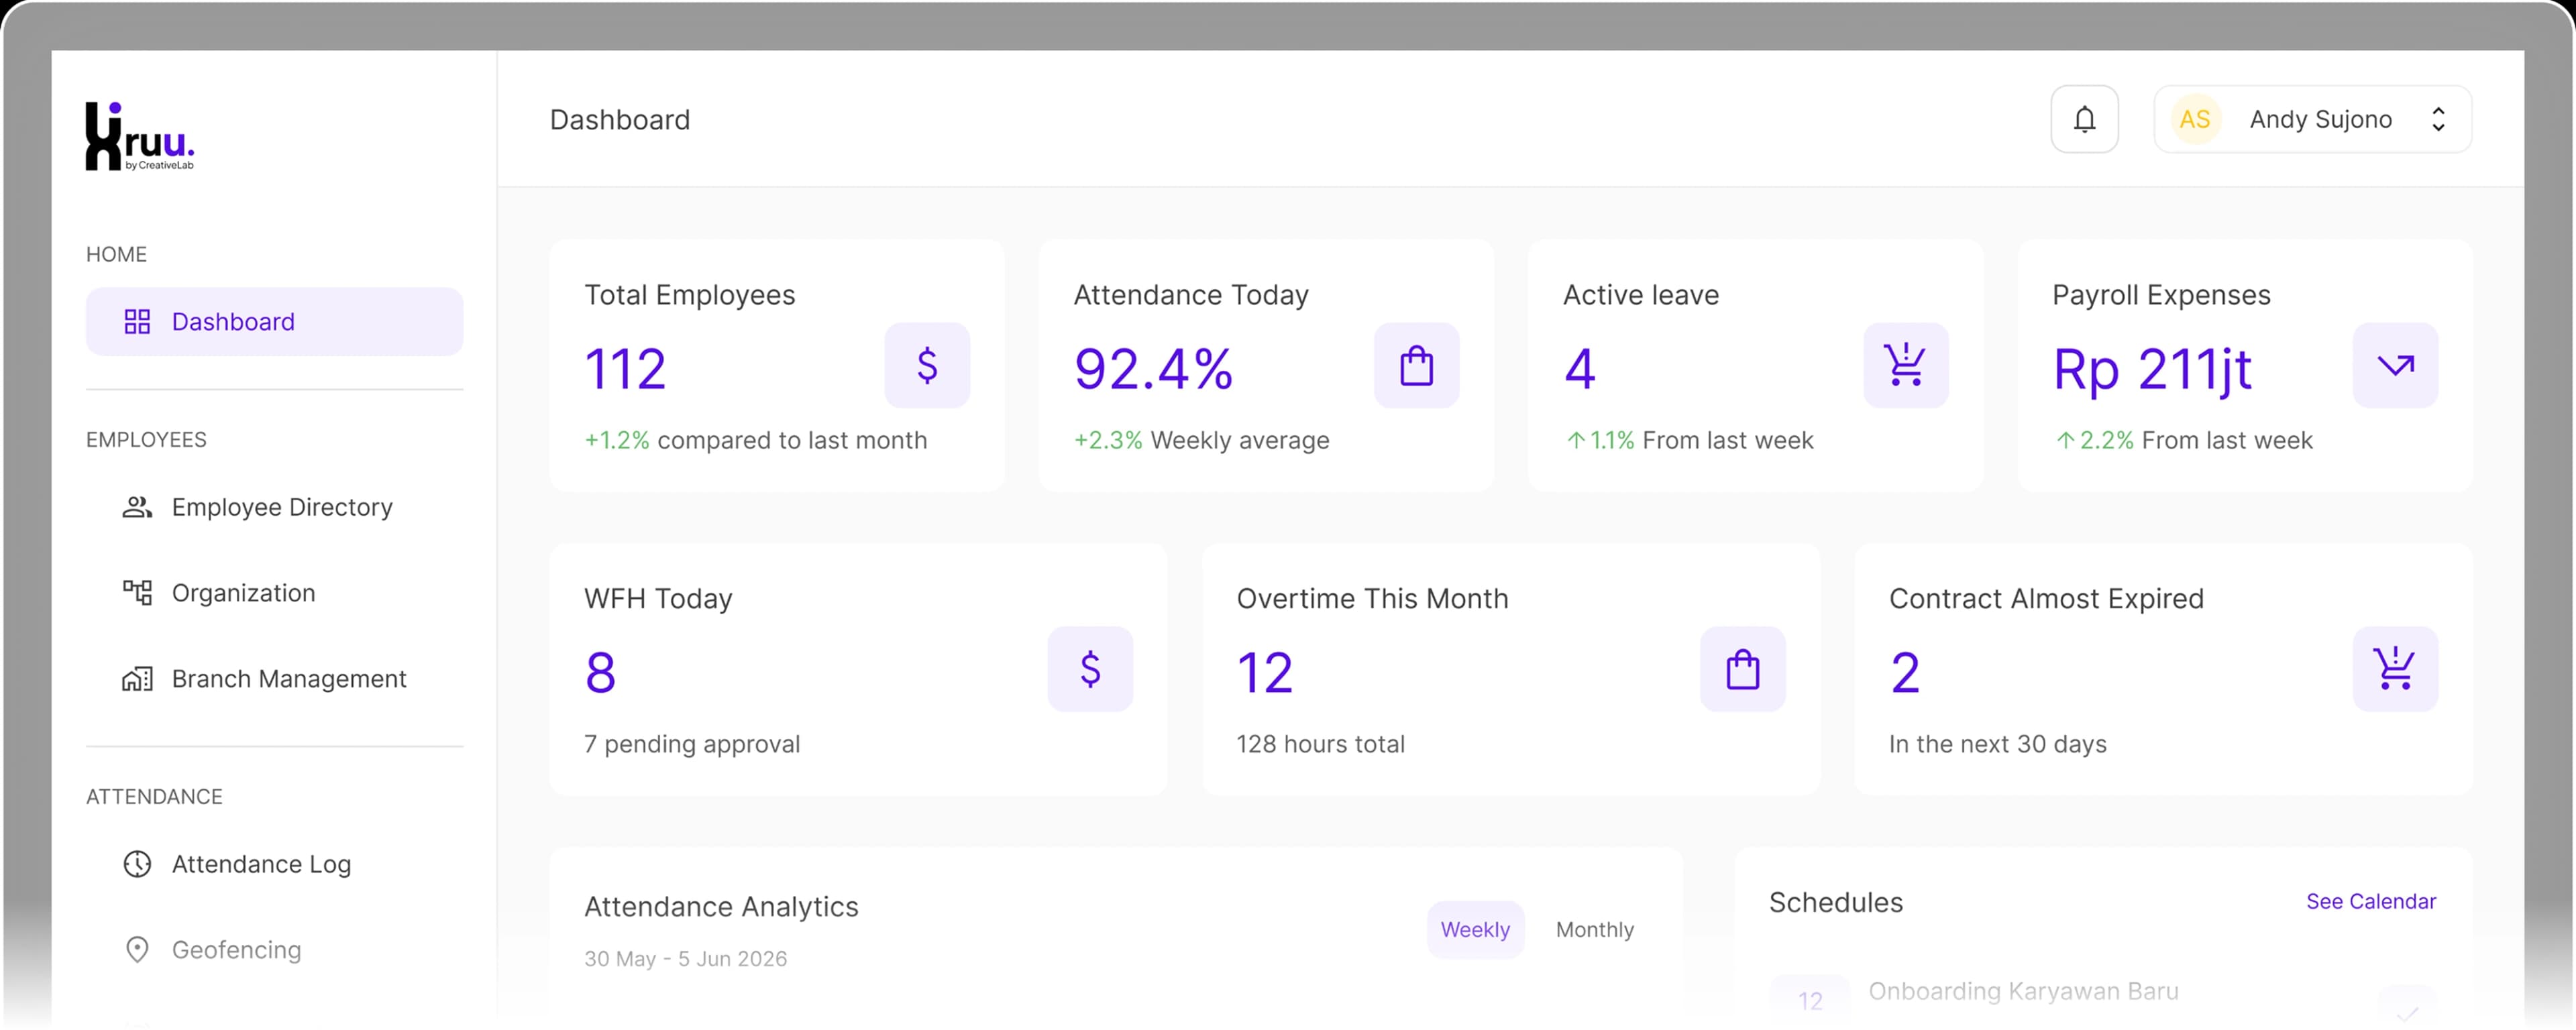Click the cart icon on Active leave card

[x=1905, y=365]
